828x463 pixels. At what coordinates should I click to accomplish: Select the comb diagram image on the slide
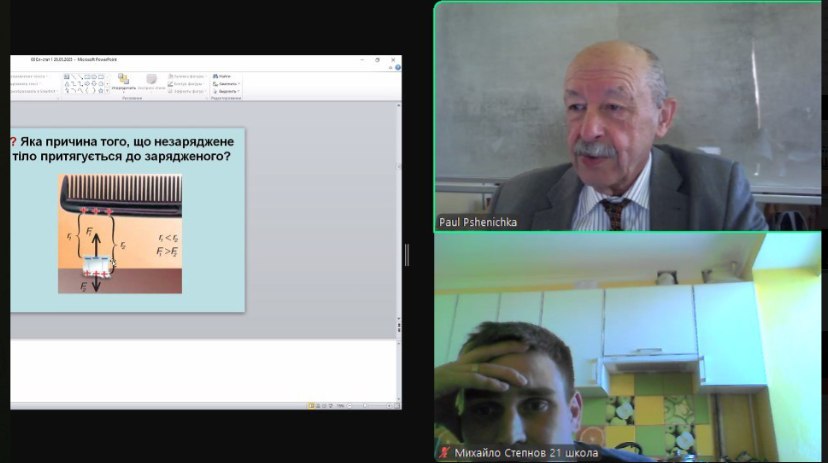120,233
